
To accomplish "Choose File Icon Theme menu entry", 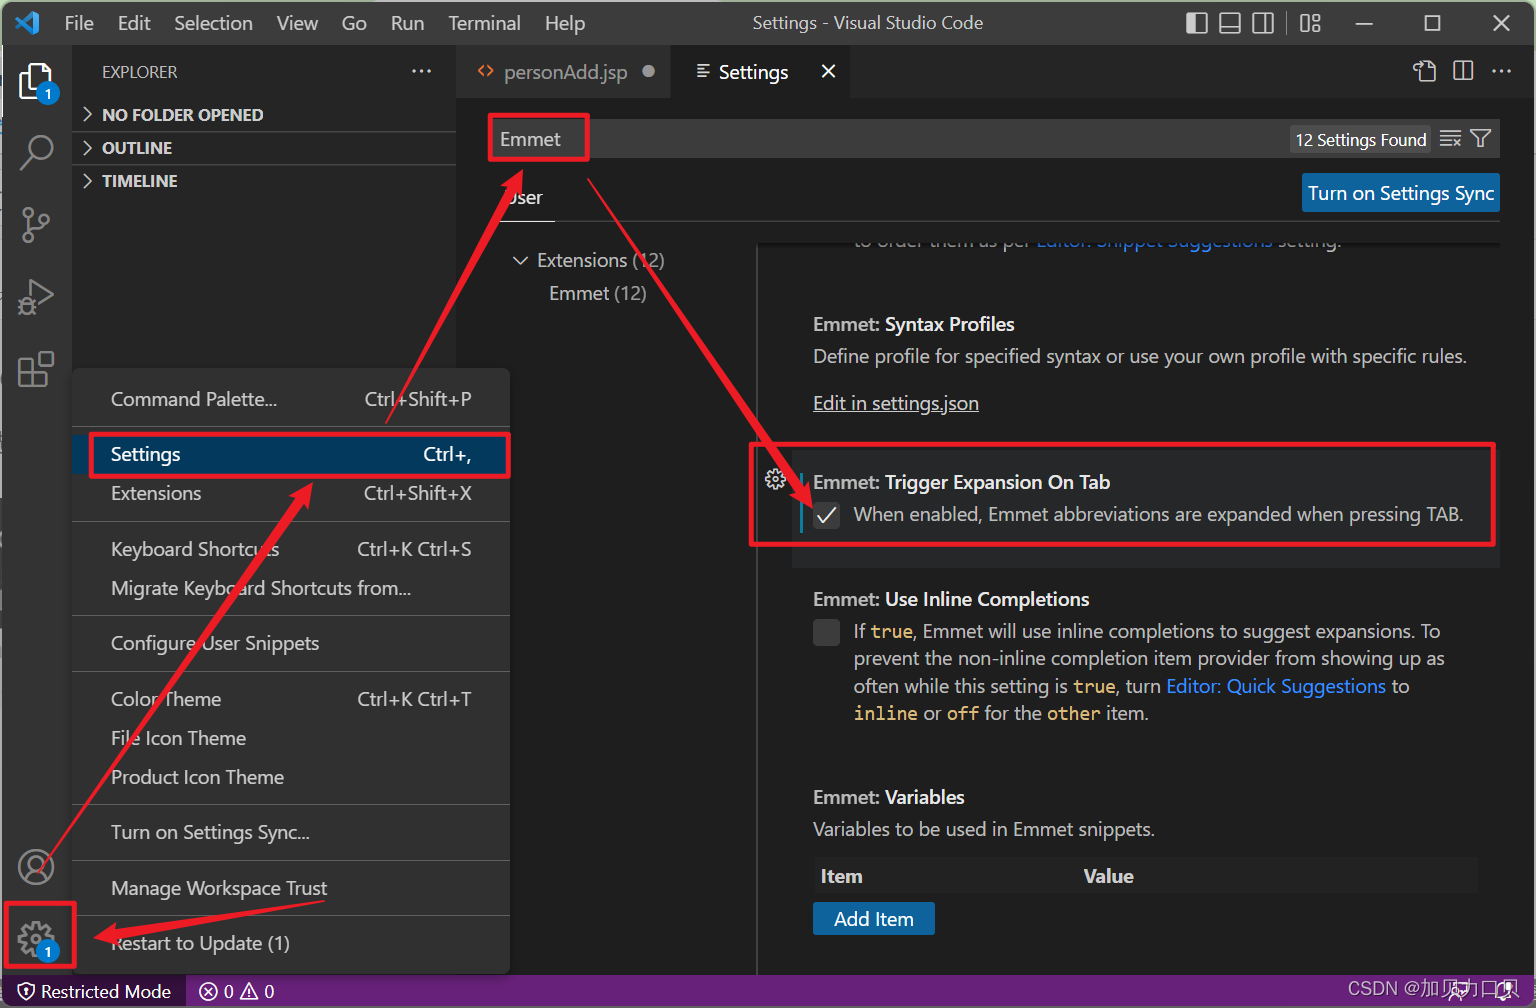I will point(291,738).
